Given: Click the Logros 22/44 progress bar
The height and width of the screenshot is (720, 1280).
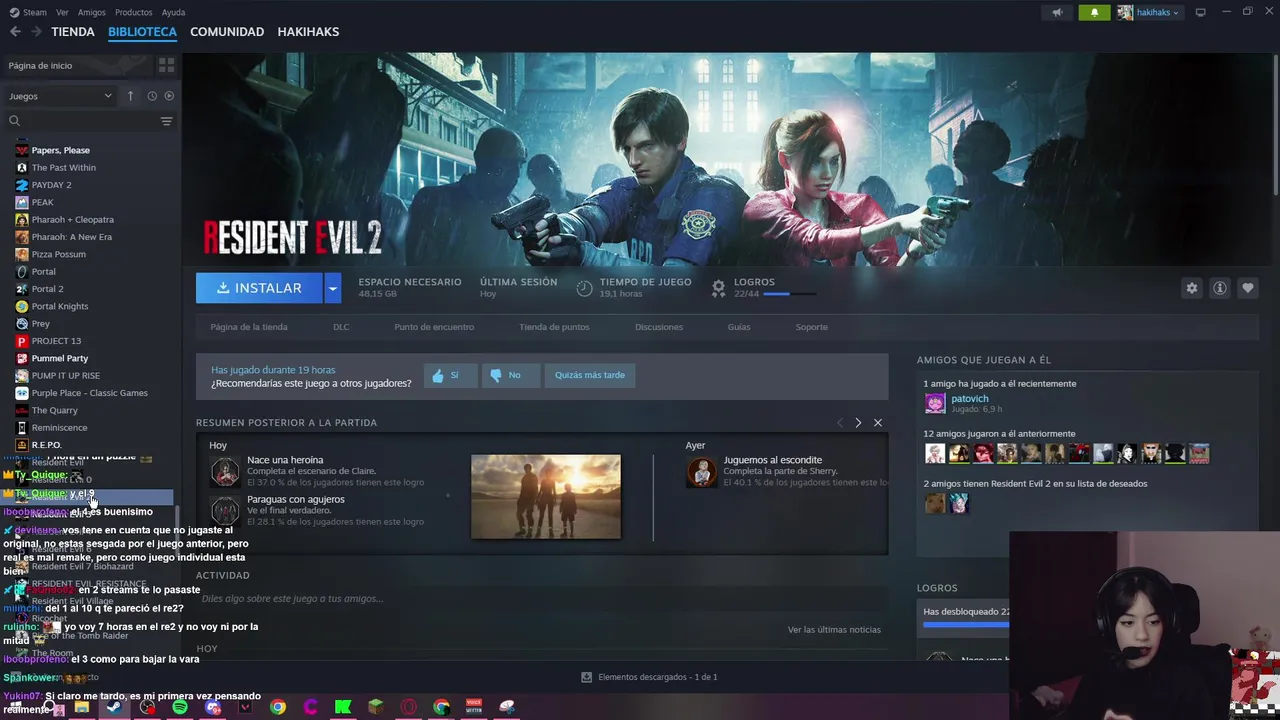Looking at the screenshot, I should point(790,294).
